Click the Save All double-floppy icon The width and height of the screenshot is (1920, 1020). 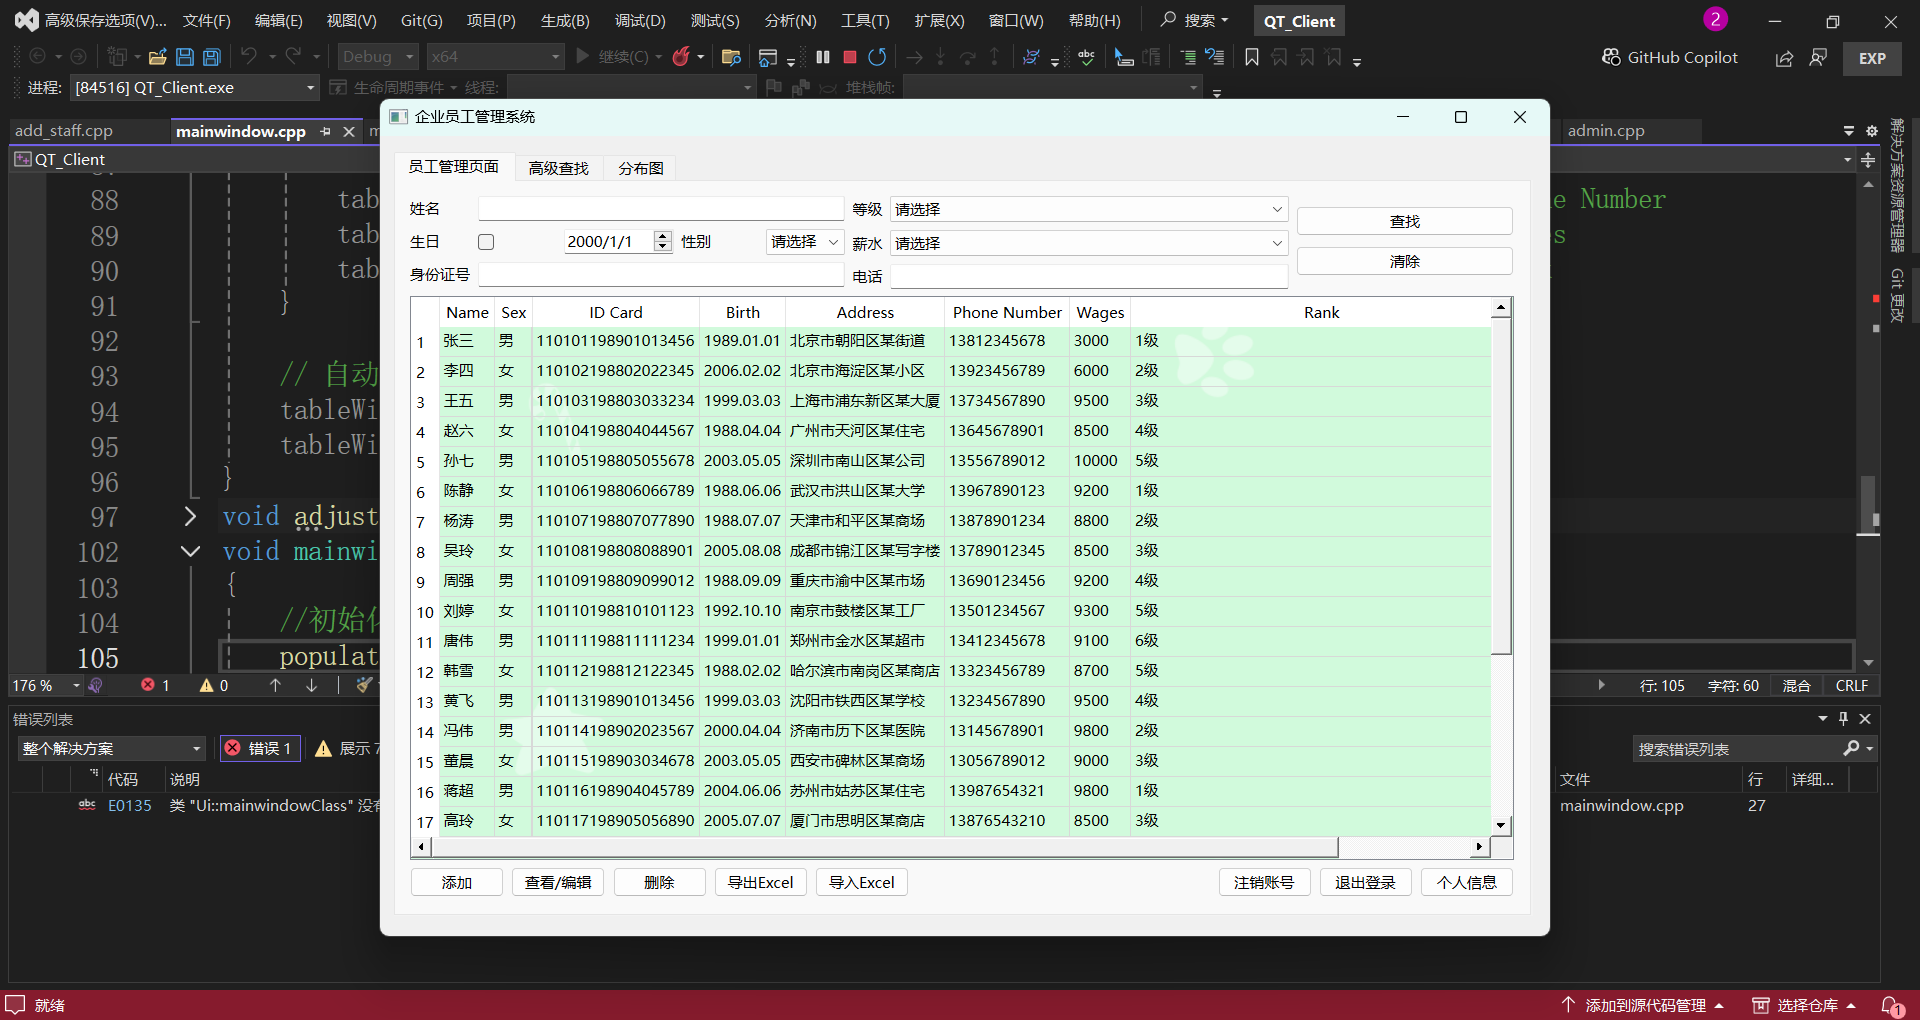[212, 57]
